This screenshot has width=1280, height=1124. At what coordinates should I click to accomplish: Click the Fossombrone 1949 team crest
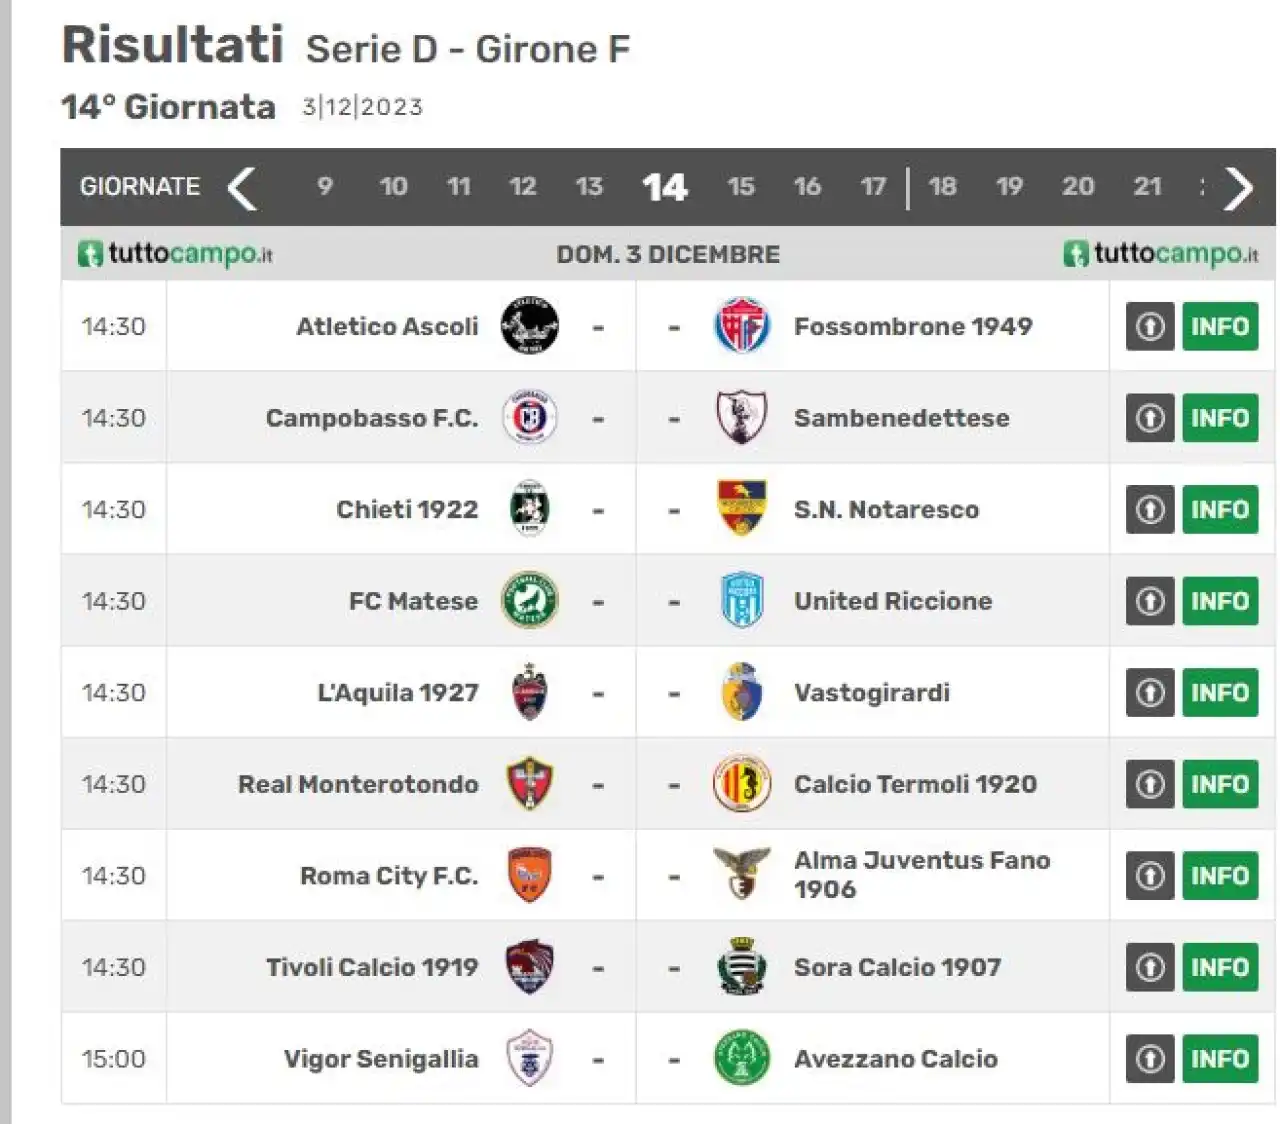point(741,326)
